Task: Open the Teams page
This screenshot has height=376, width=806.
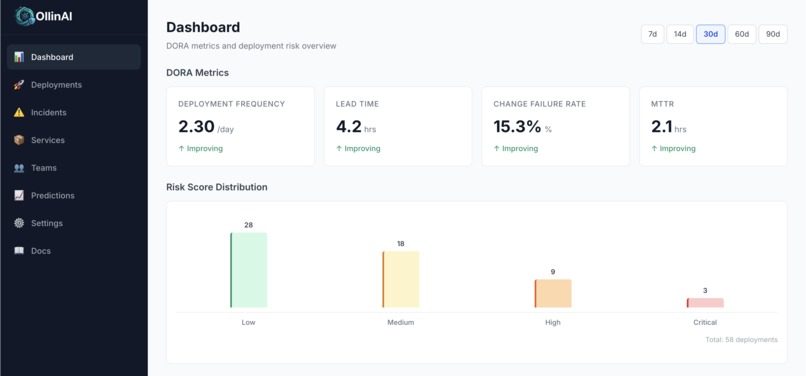Action: pyautogui.click(x=74, y=168)
